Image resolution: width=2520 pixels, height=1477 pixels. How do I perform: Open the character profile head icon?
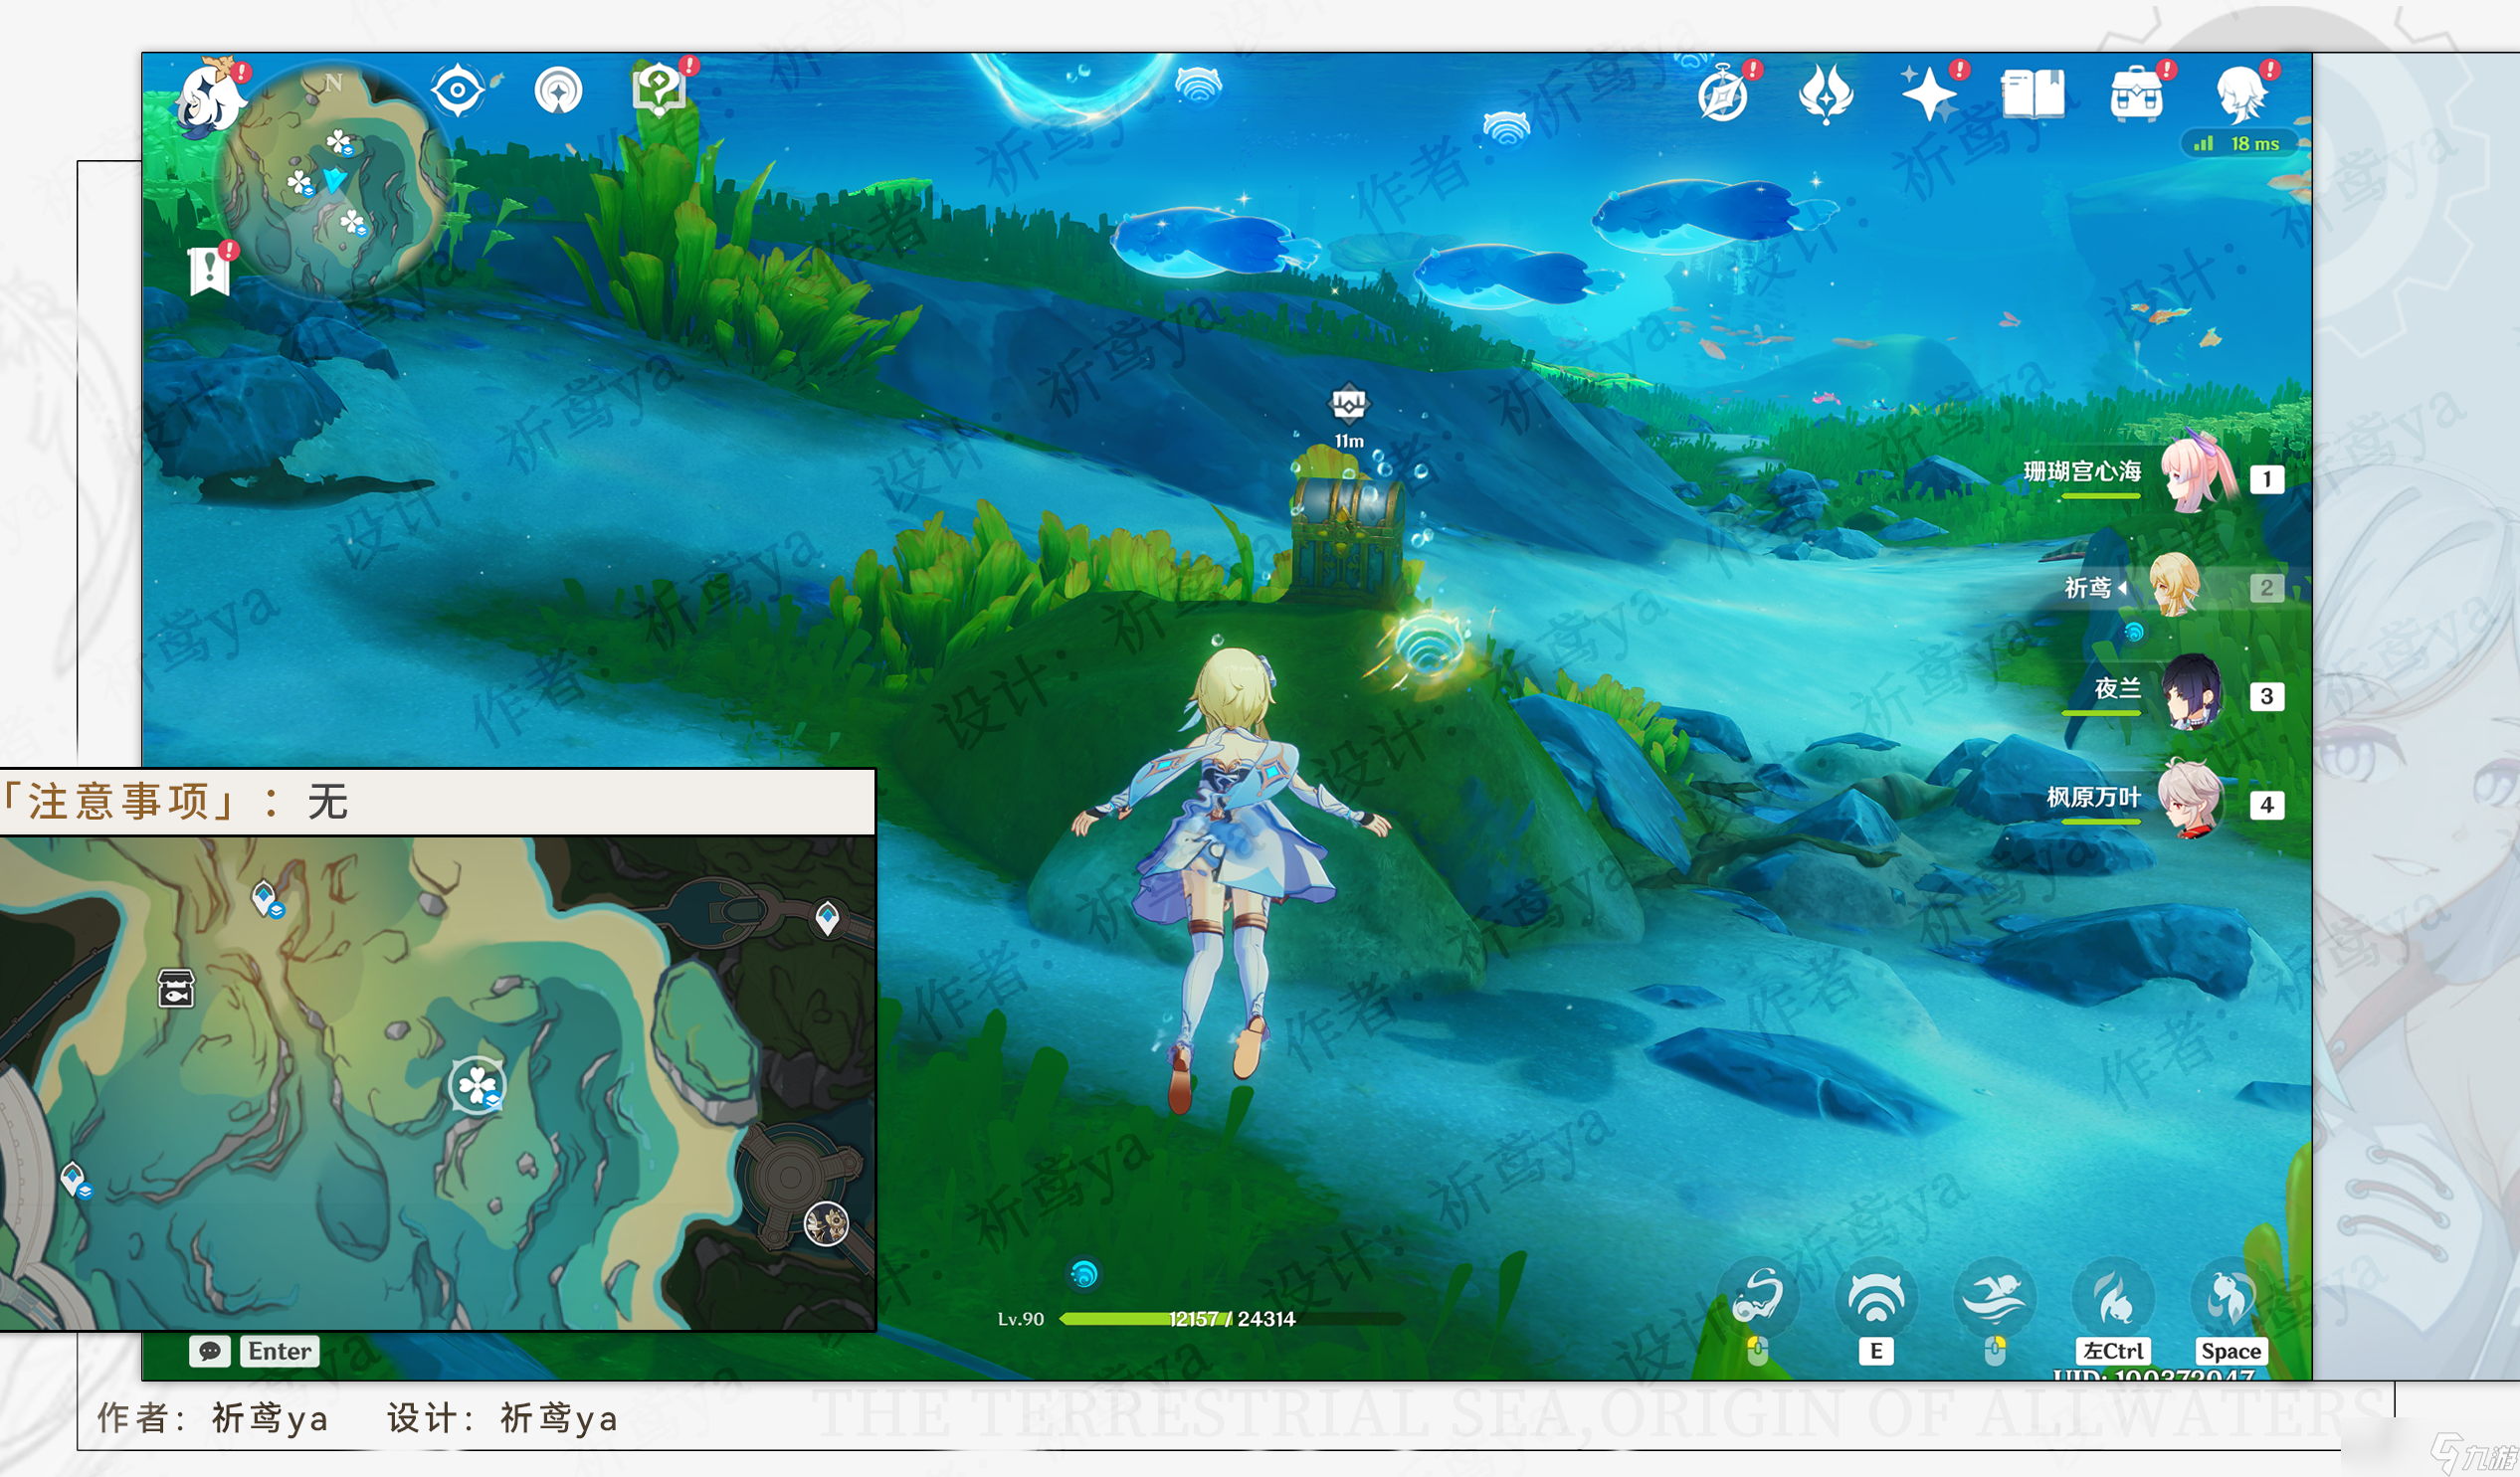point(2241,94)
